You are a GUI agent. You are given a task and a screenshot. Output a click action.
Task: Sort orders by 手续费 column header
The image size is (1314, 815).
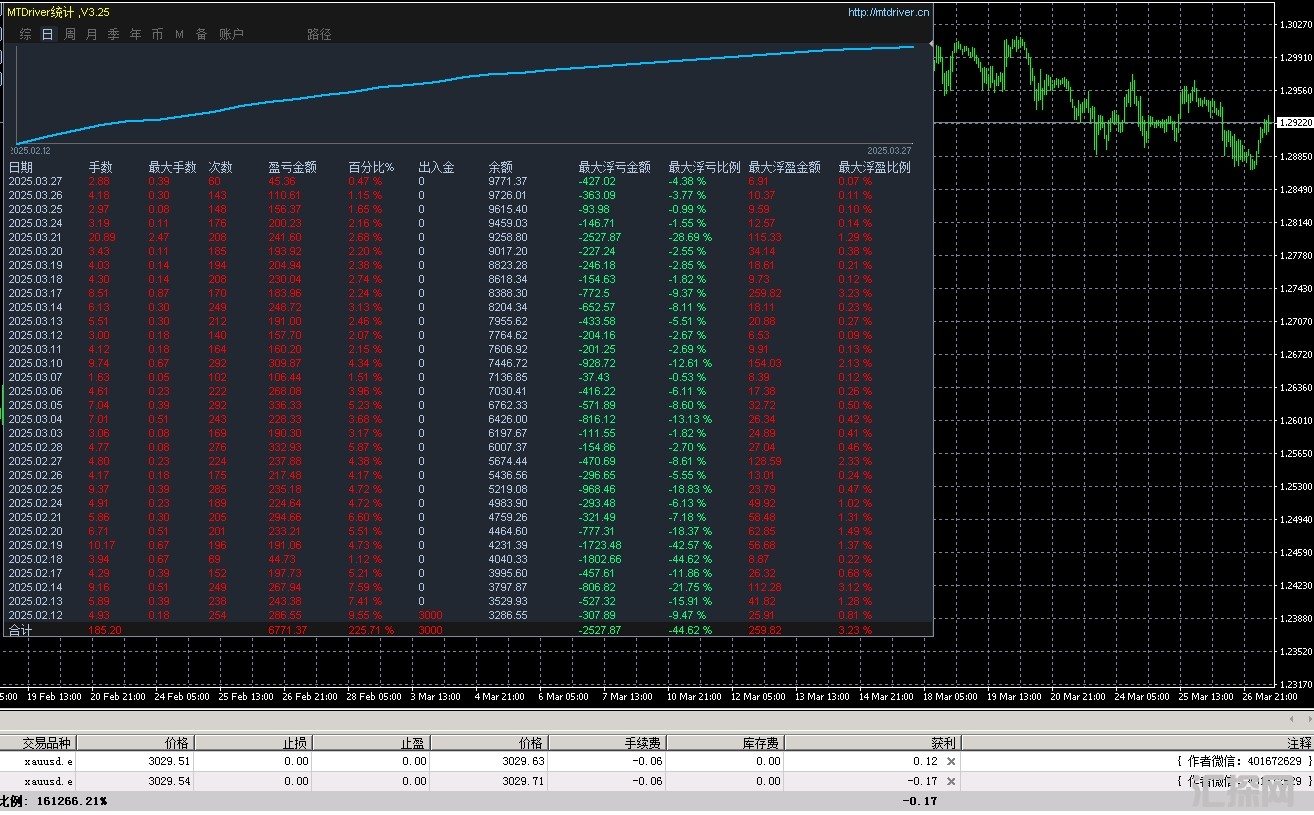pyautogui.click(x=607, y=743)
